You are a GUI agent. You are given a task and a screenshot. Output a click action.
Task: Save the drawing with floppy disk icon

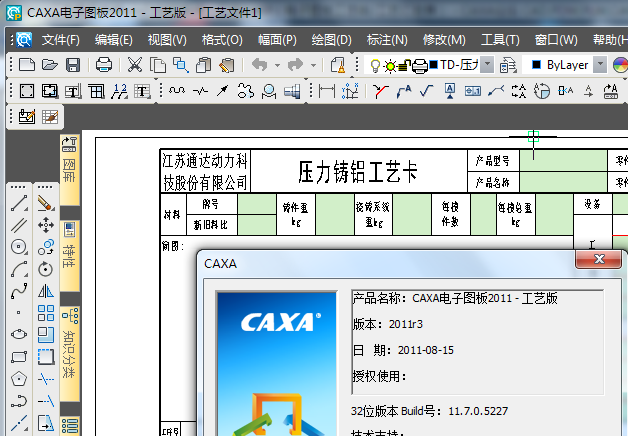coord(72,65)
